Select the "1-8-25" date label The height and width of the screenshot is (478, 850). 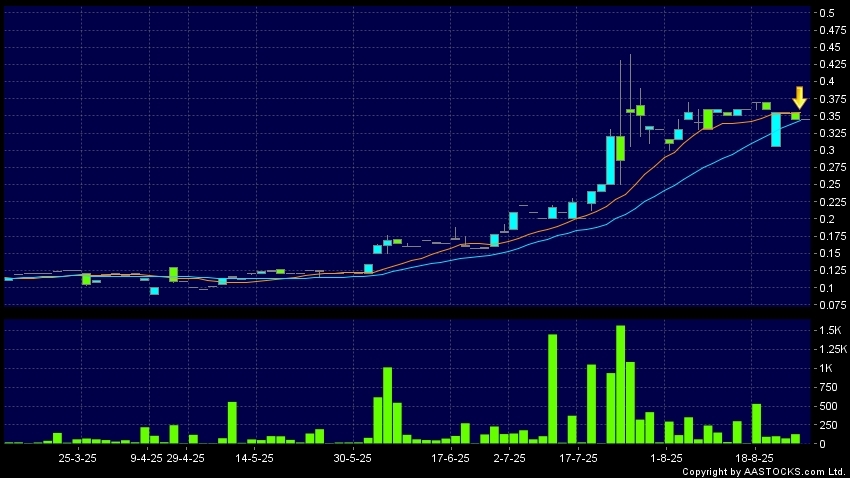click(x=666, y=458)
